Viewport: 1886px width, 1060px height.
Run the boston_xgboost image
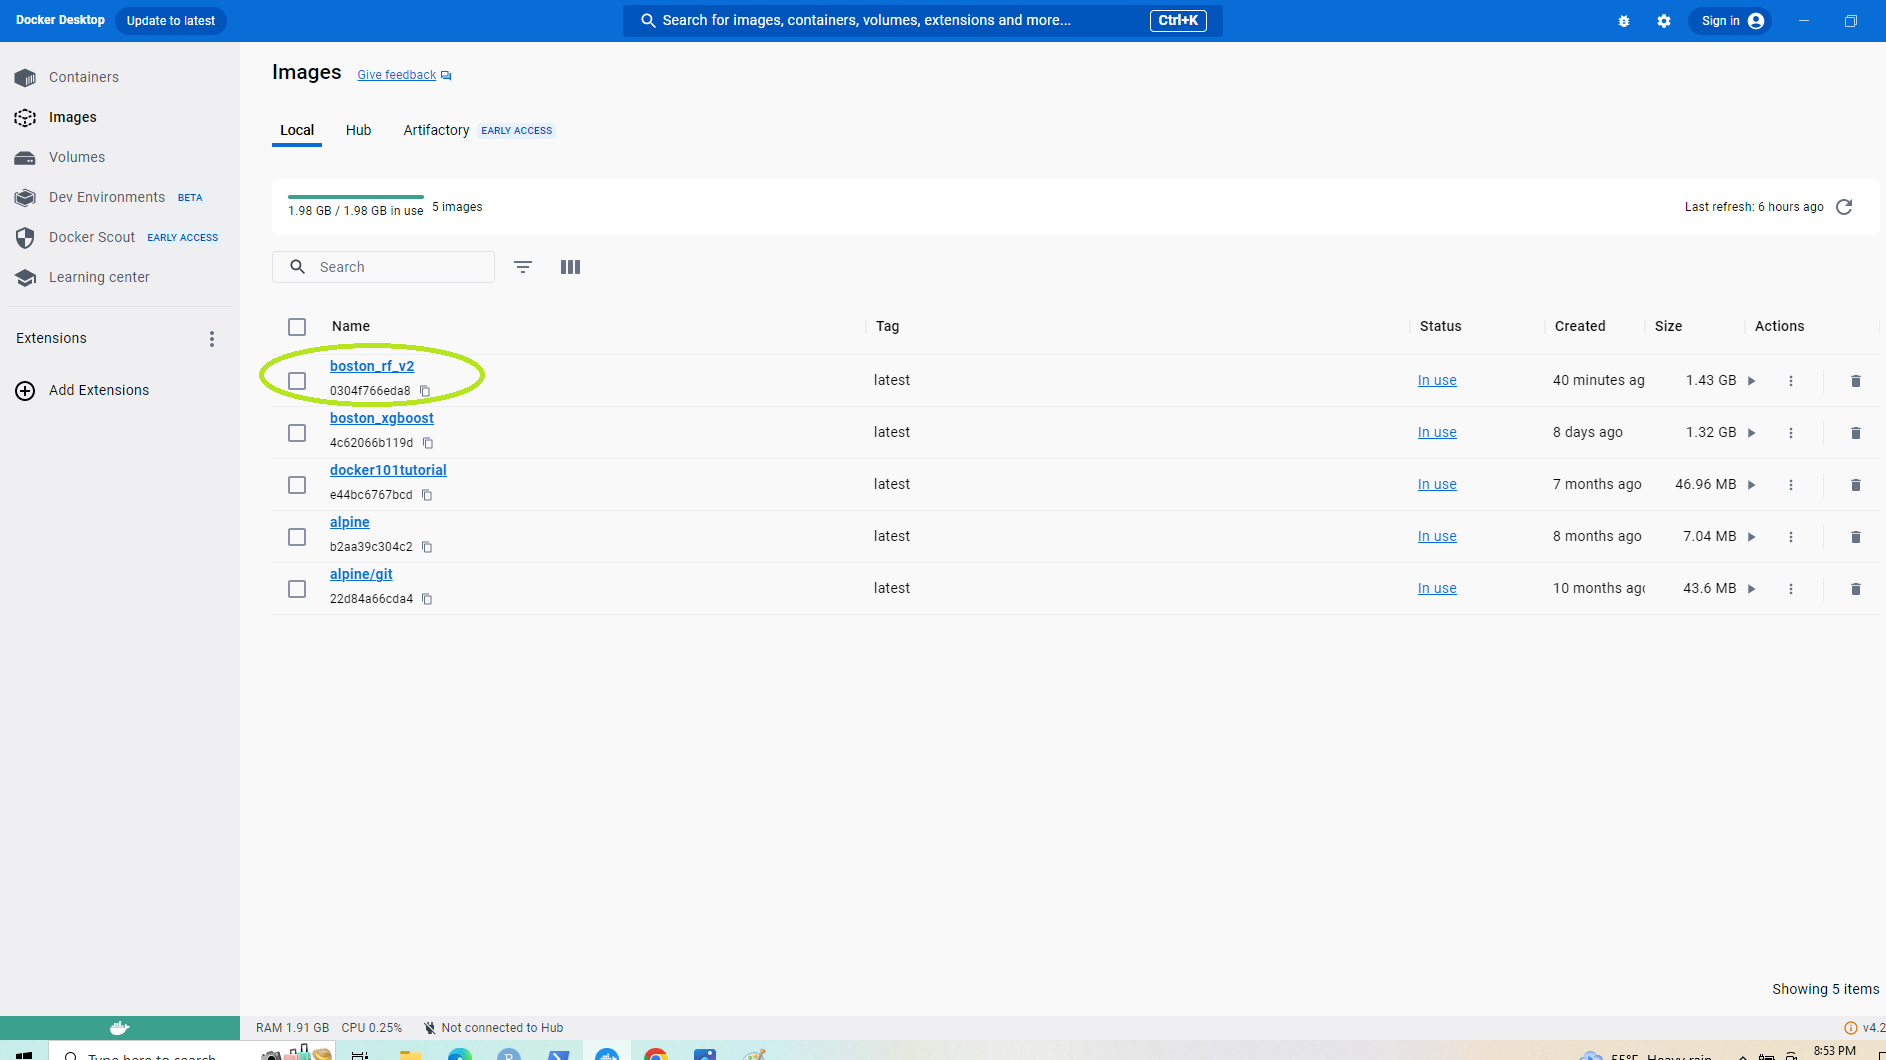1751,433
